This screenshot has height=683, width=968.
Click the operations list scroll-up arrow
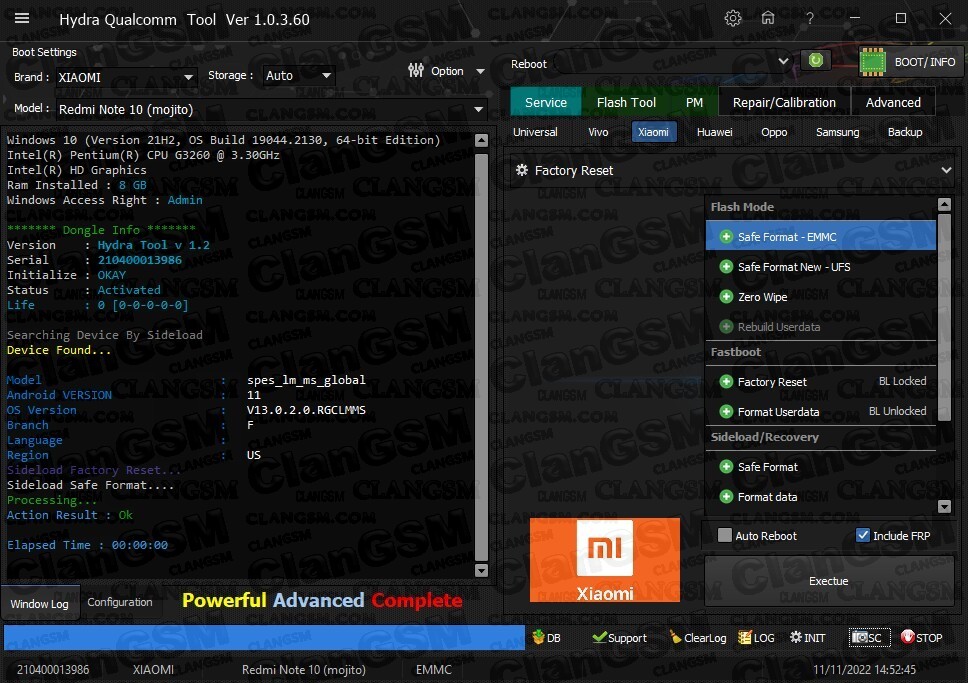coord(944,204)
